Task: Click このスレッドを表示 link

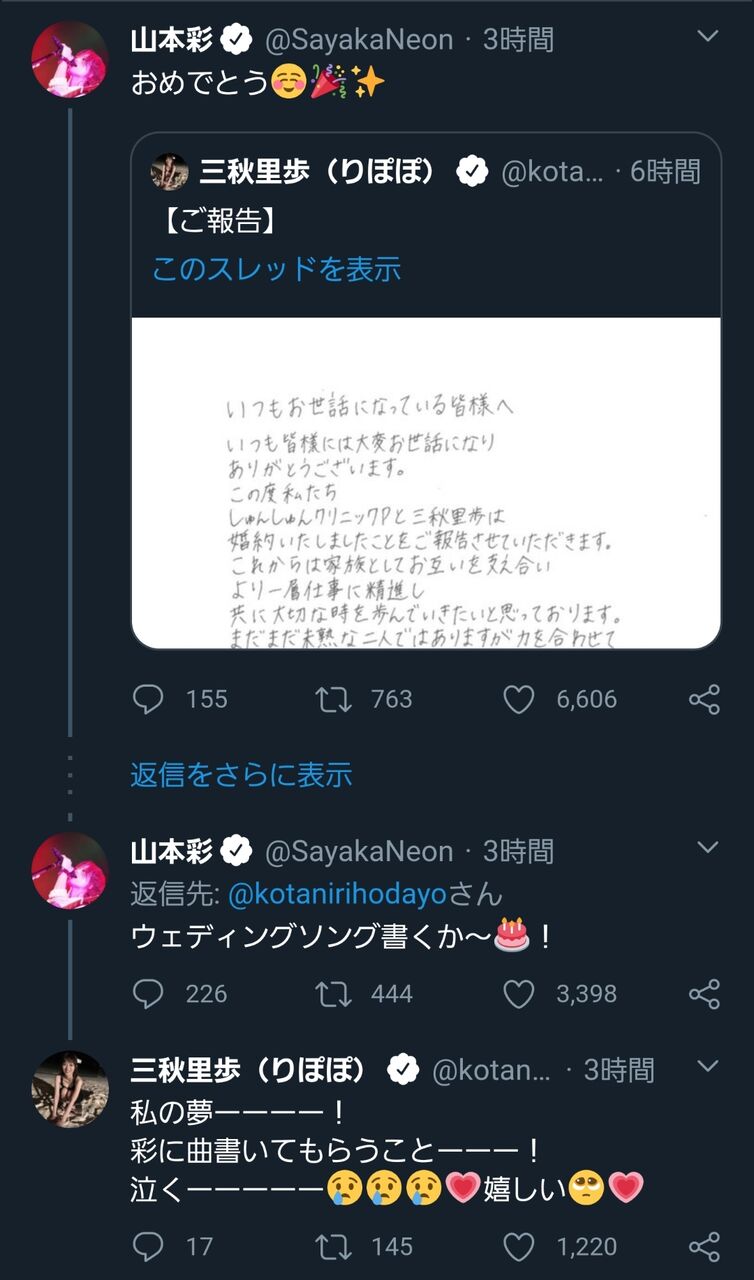Action: pos(276,269)
